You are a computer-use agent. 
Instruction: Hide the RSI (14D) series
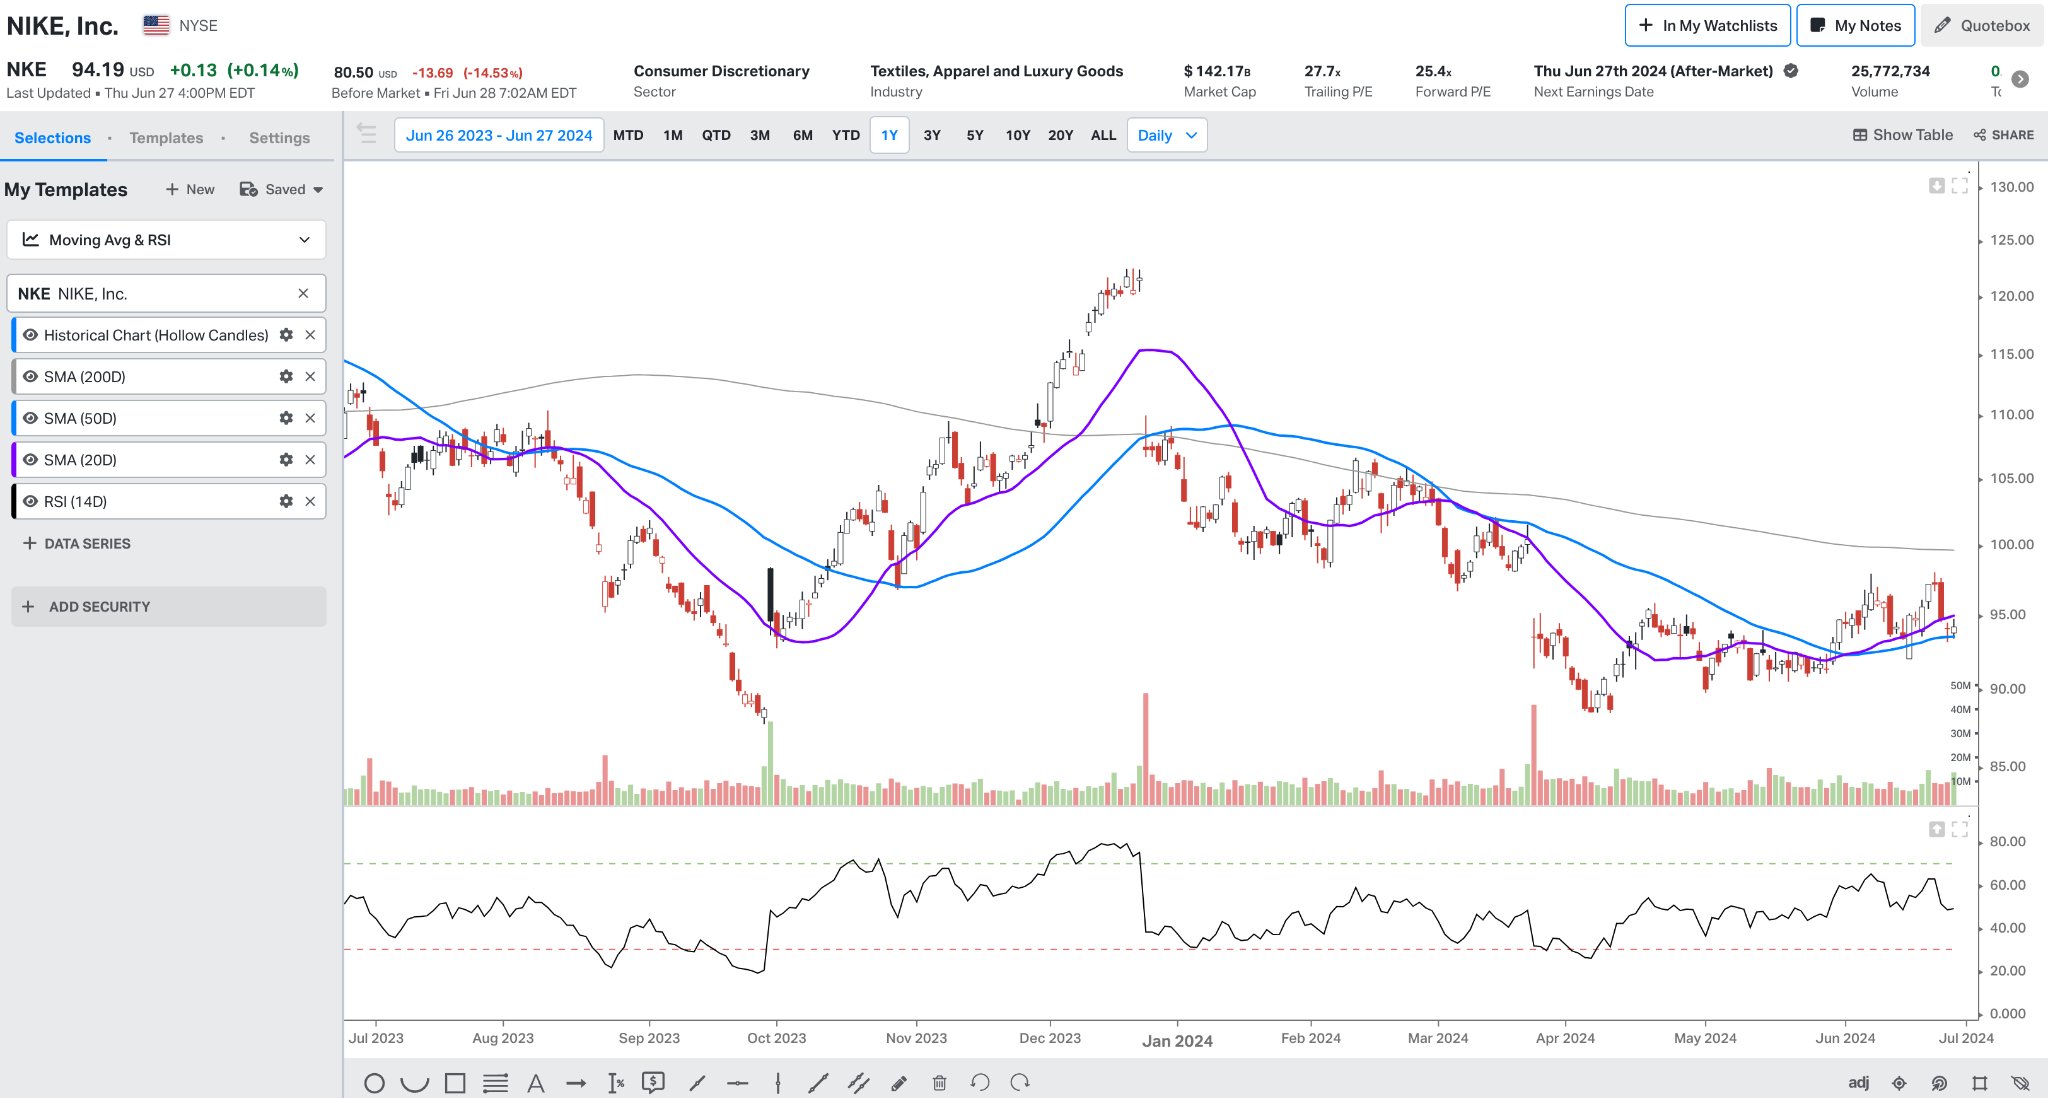[x=31, y=501]
